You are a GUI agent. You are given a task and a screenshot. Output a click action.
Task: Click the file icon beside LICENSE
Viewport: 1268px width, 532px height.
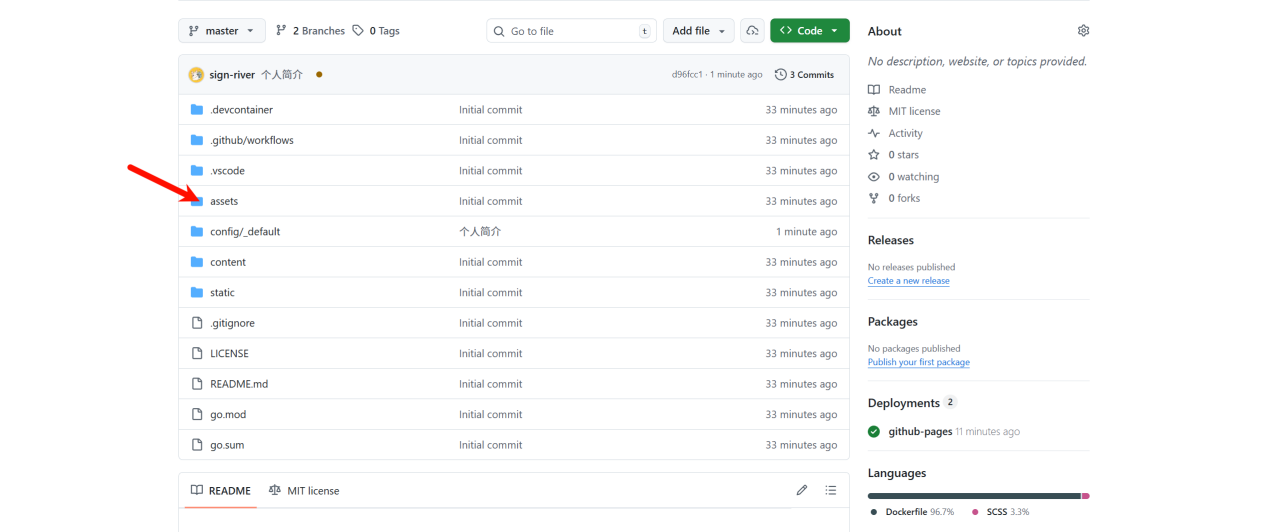coord(197,354)
